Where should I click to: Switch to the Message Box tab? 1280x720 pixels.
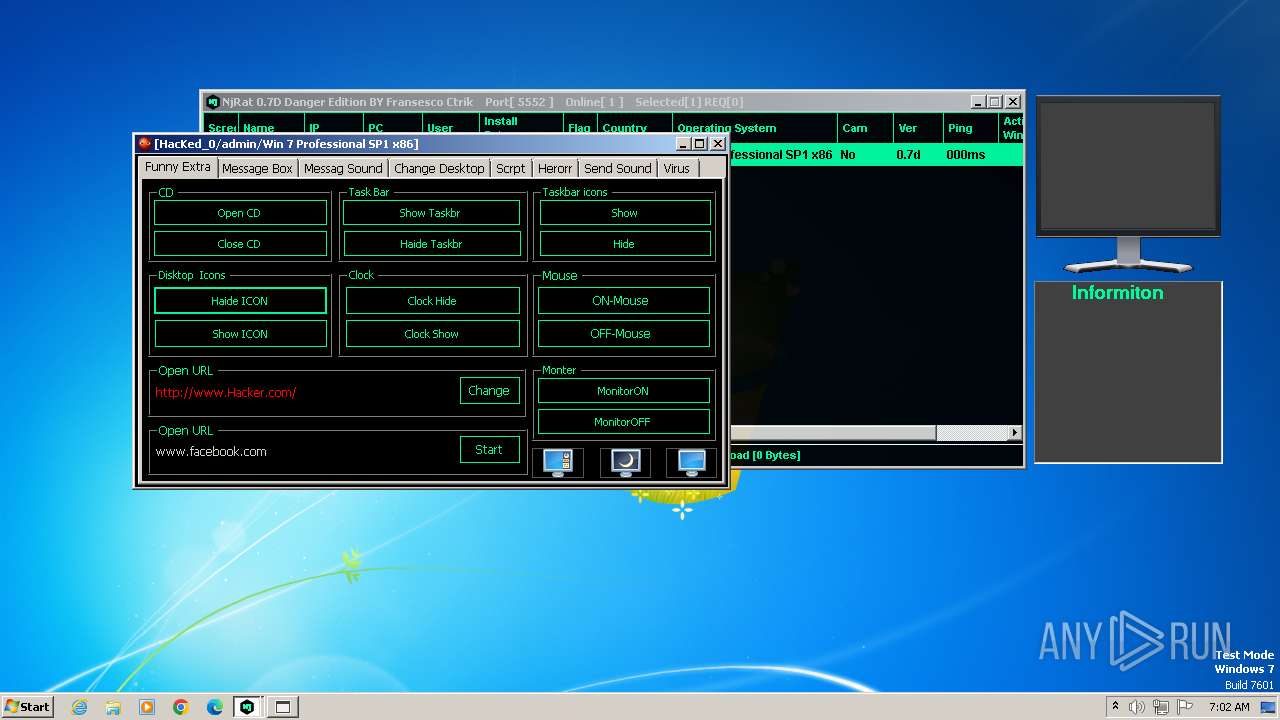click(257, 168)
